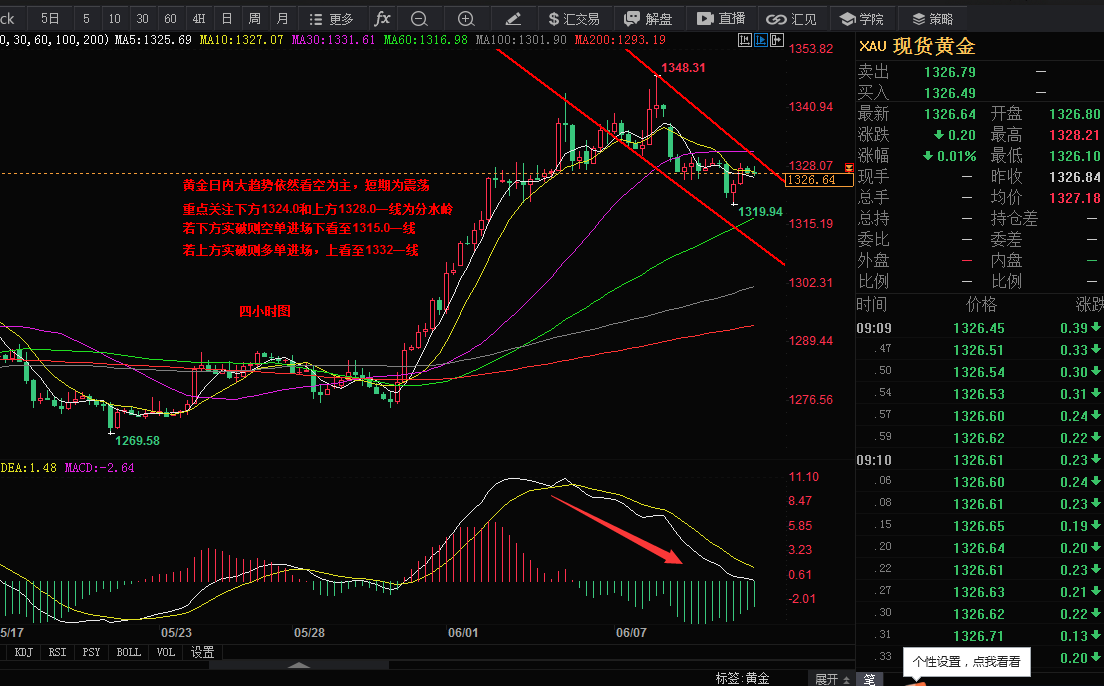Viewport: 1104px width, 686px height.
Task: Toggle the highlighted blue play-axis chart icon
Action: 760,40
